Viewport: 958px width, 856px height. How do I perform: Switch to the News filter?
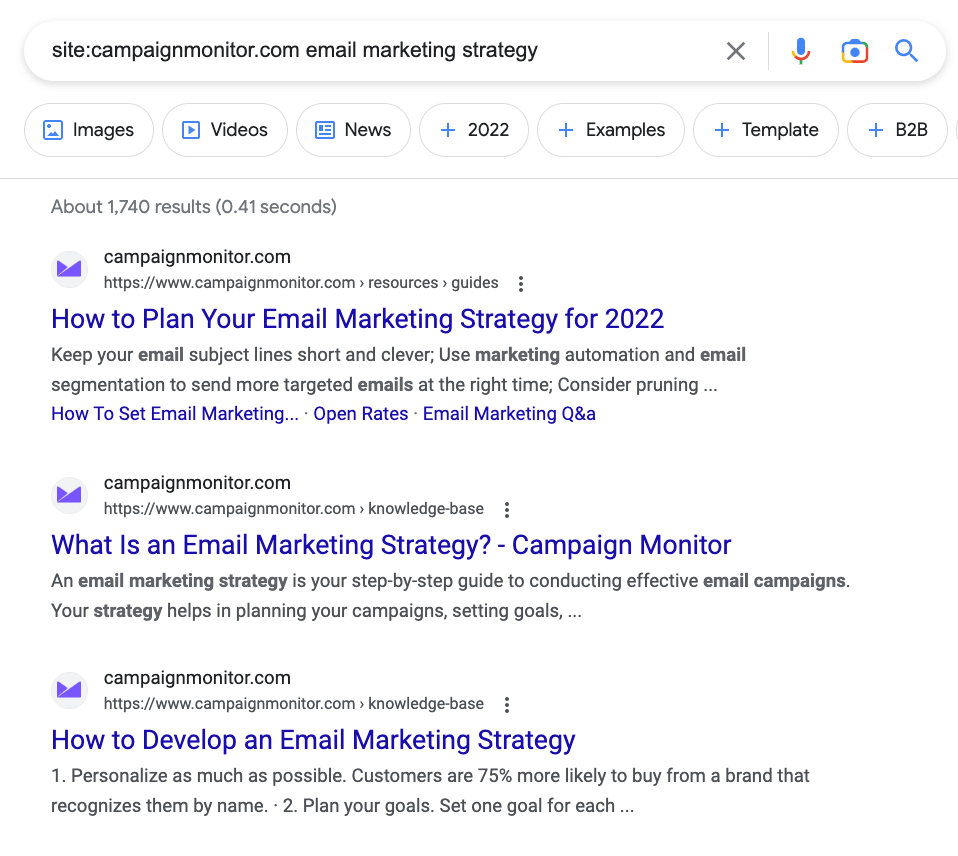[x=353, y=130]
